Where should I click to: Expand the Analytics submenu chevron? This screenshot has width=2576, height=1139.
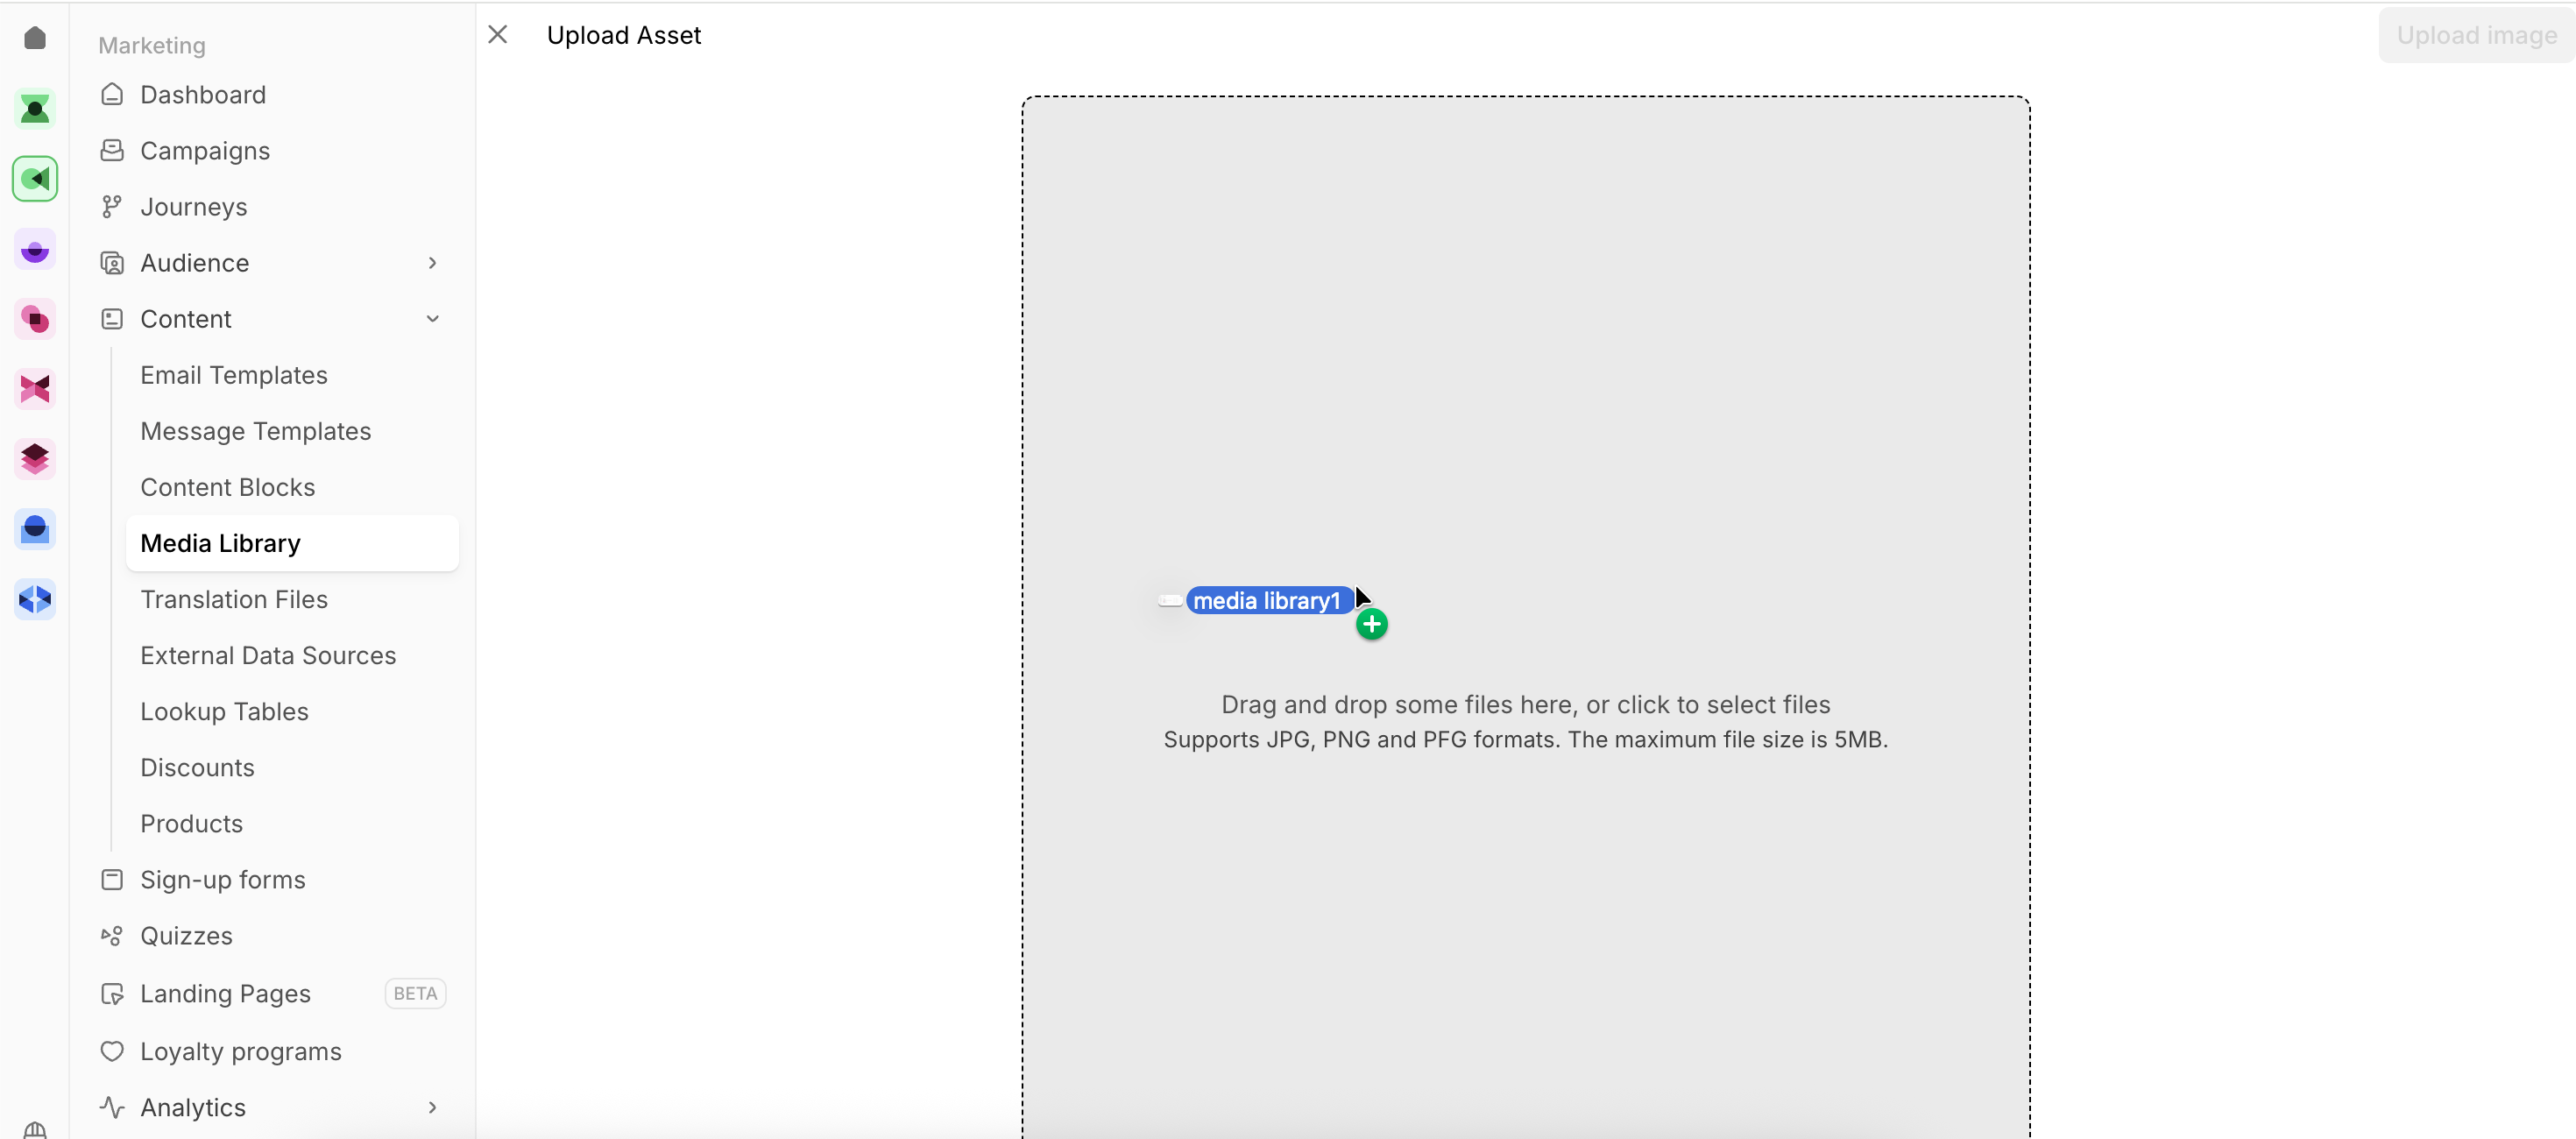432,1107
